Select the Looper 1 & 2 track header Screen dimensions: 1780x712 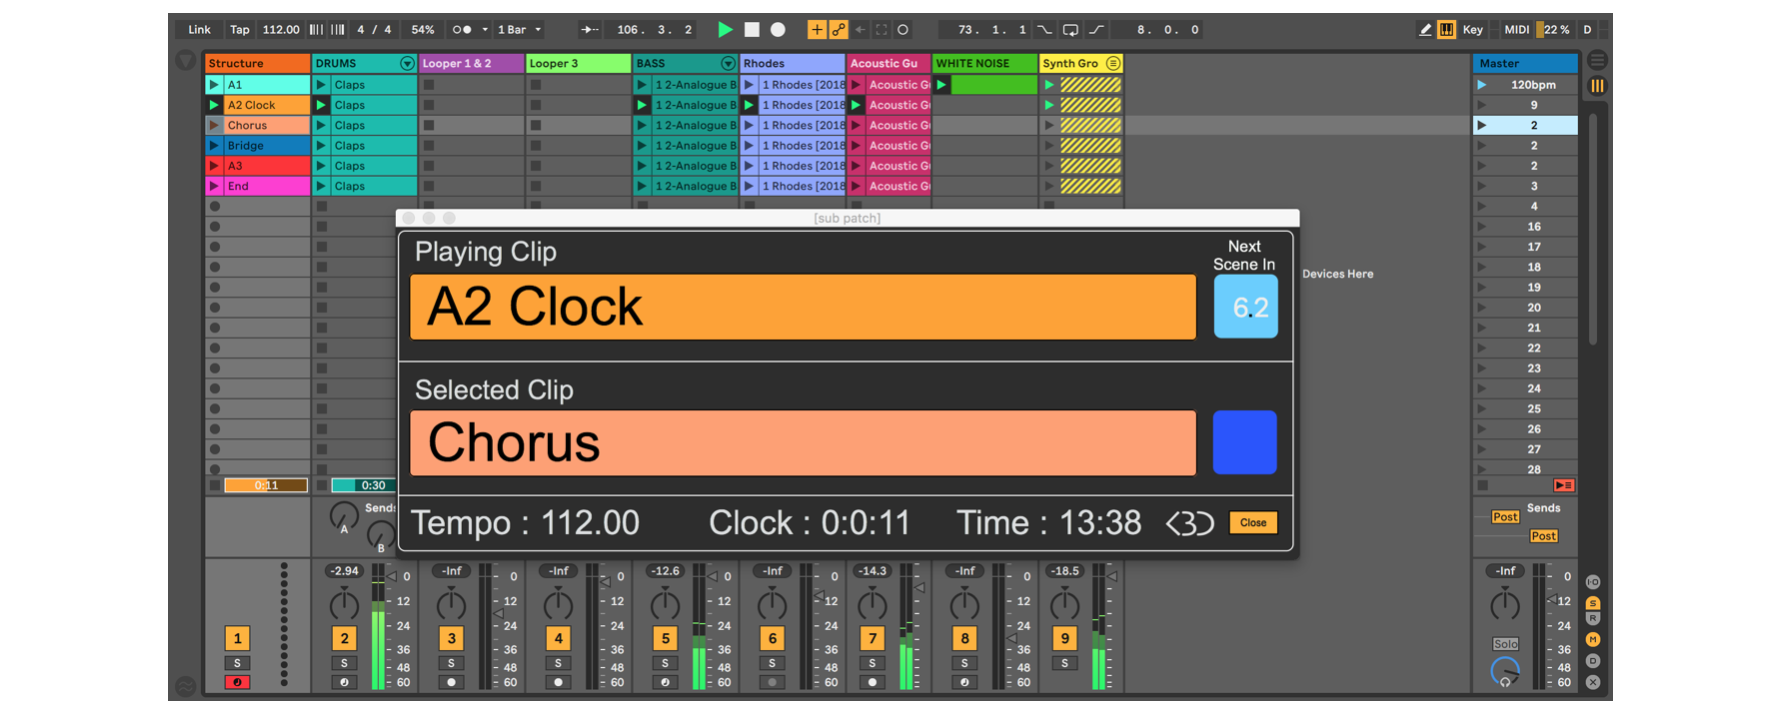[472, 63]
